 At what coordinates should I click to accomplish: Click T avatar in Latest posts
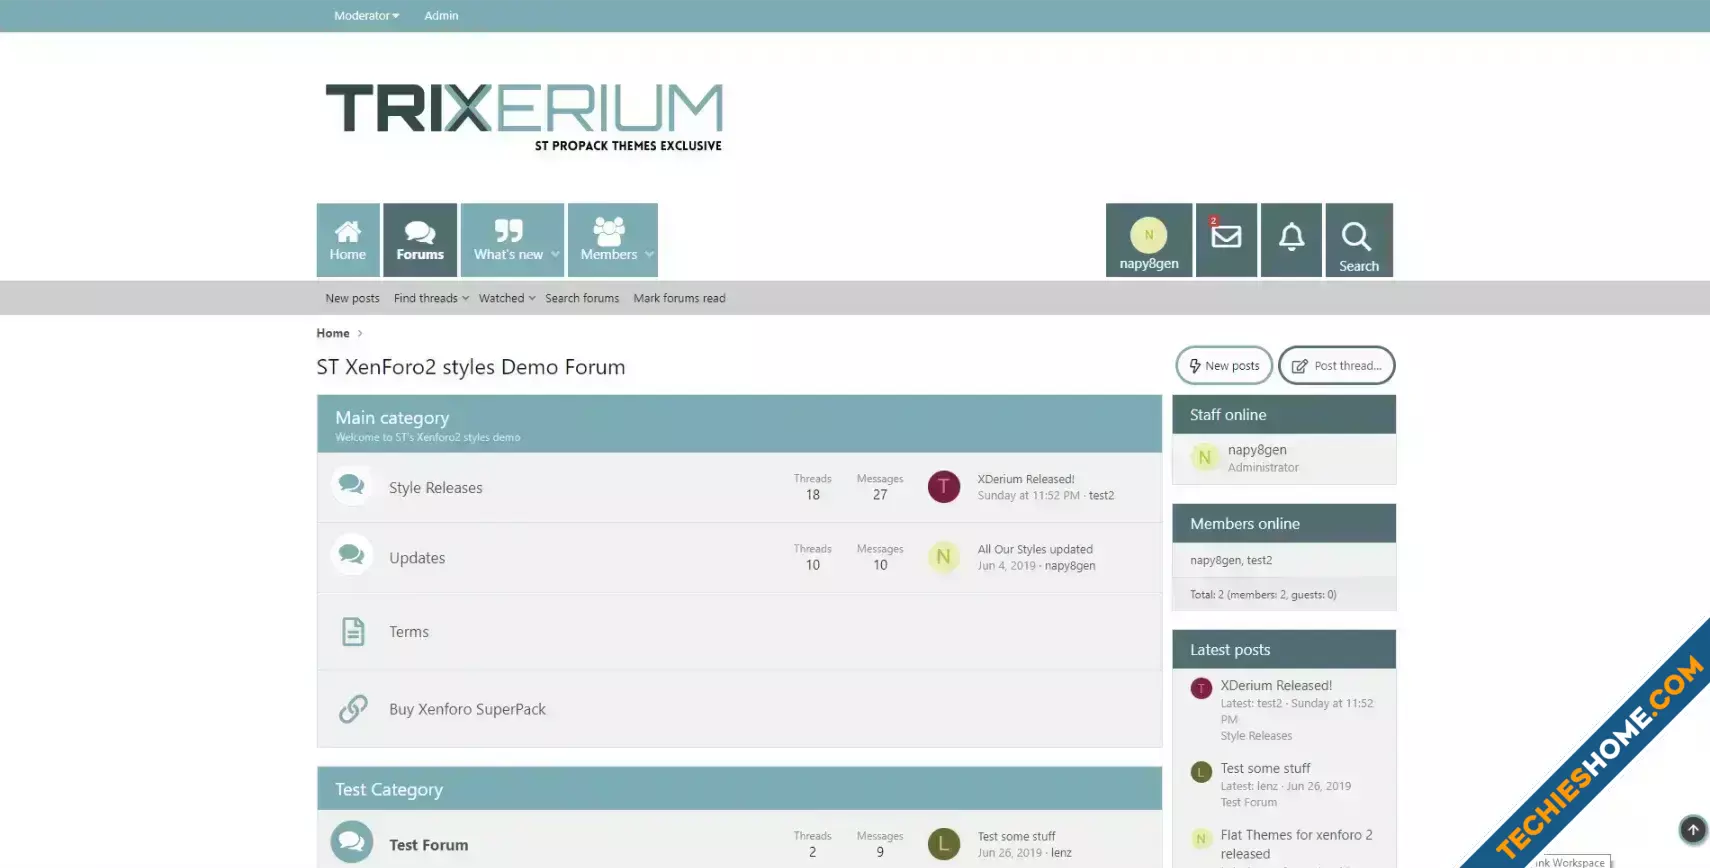[x=1201, y=688]
